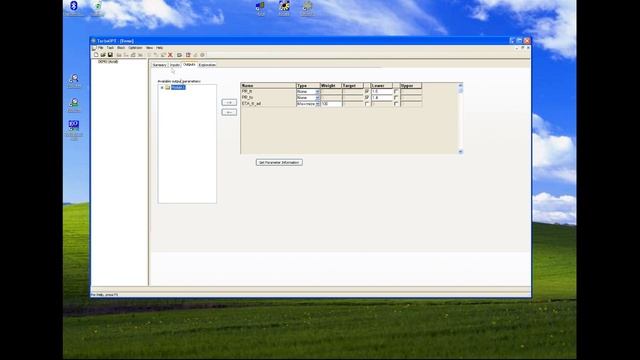Open the Type dropdown for ETA_tt_ad
This screenshot has width=640, height=360.
(317, 104)
